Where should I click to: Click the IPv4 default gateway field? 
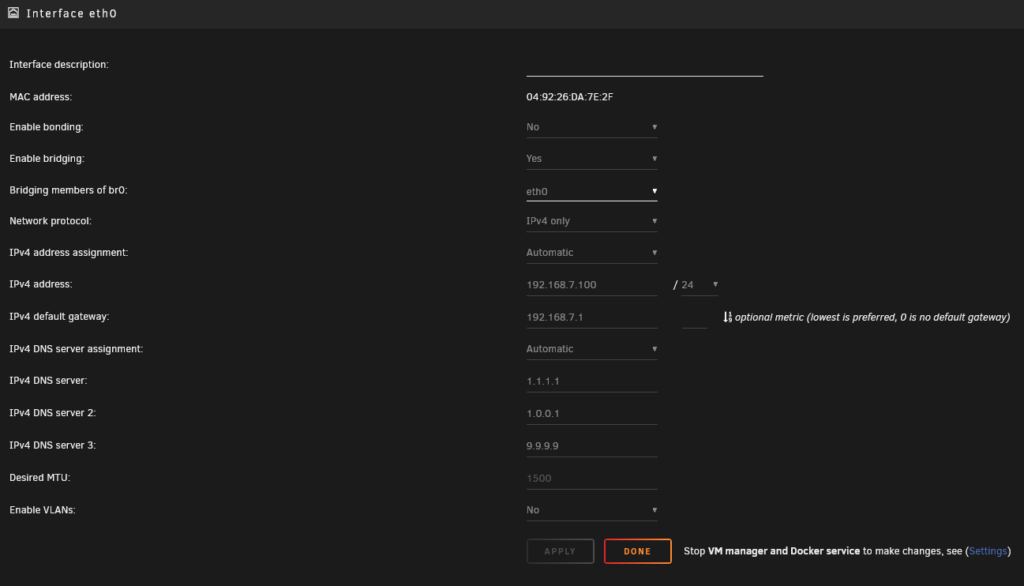(x=592, y=317)
